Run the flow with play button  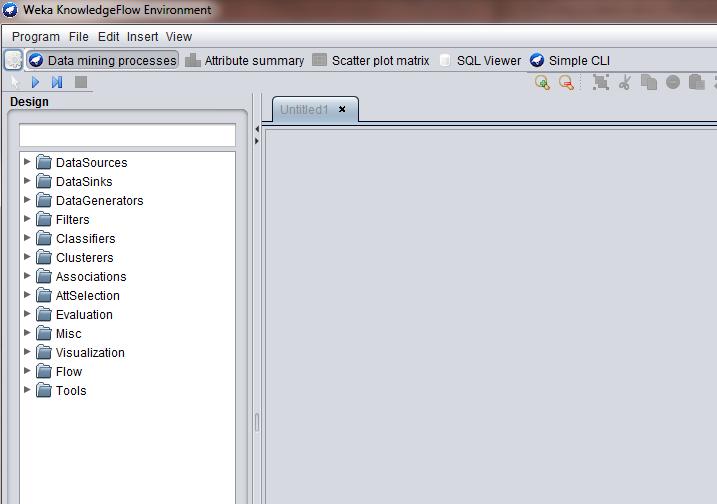35,82
